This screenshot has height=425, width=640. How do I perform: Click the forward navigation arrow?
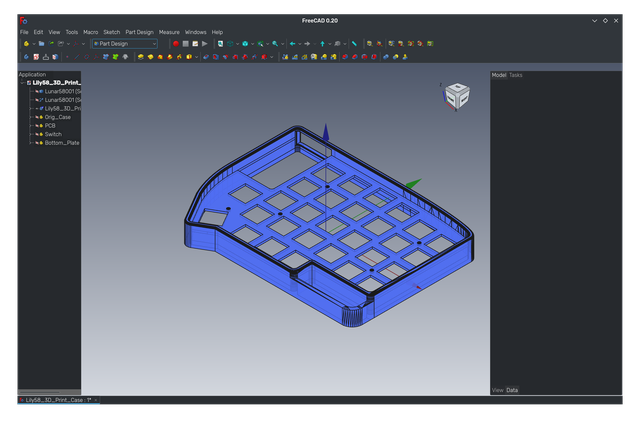coord(307,44)
